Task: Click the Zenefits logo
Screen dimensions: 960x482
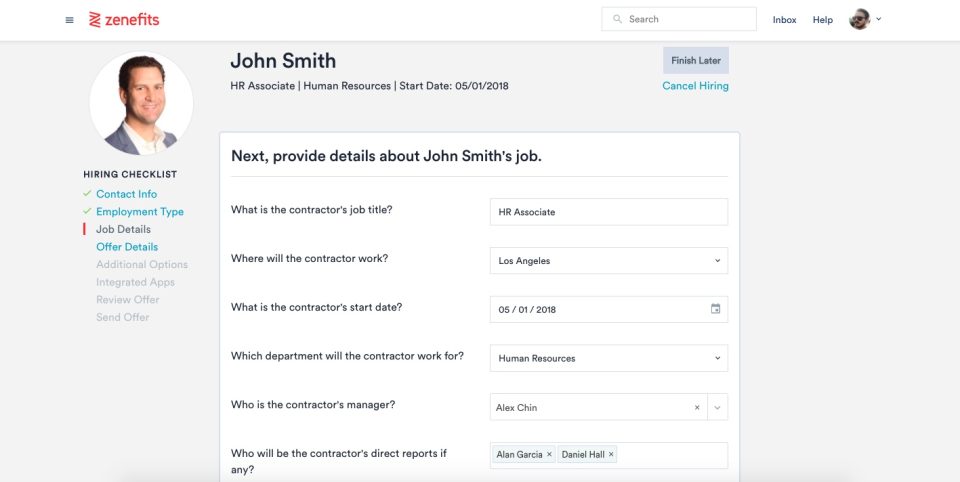Action: (x=124, y=20)
